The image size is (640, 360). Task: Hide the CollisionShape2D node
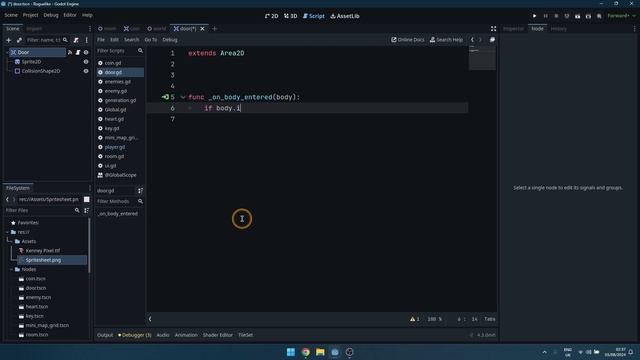pyautogui.click(x=86, y=71)
